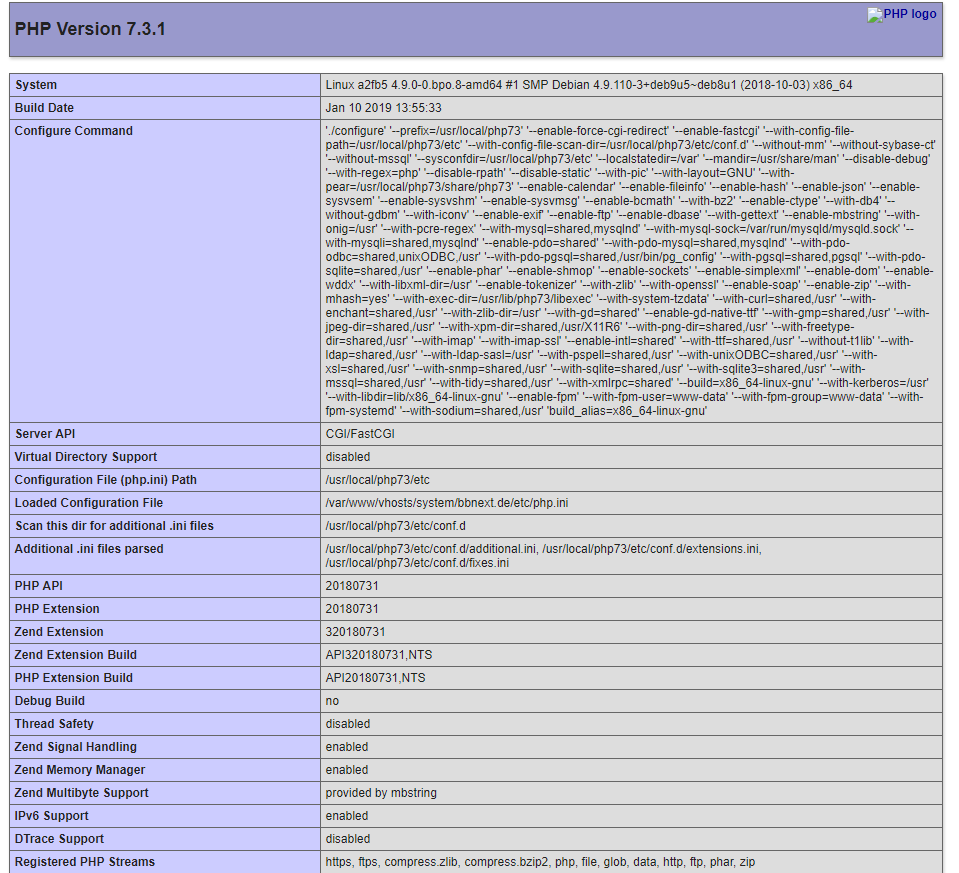Click the Zend Extension Build label
This screenshot has width=959, height=873.
[76, 655]
